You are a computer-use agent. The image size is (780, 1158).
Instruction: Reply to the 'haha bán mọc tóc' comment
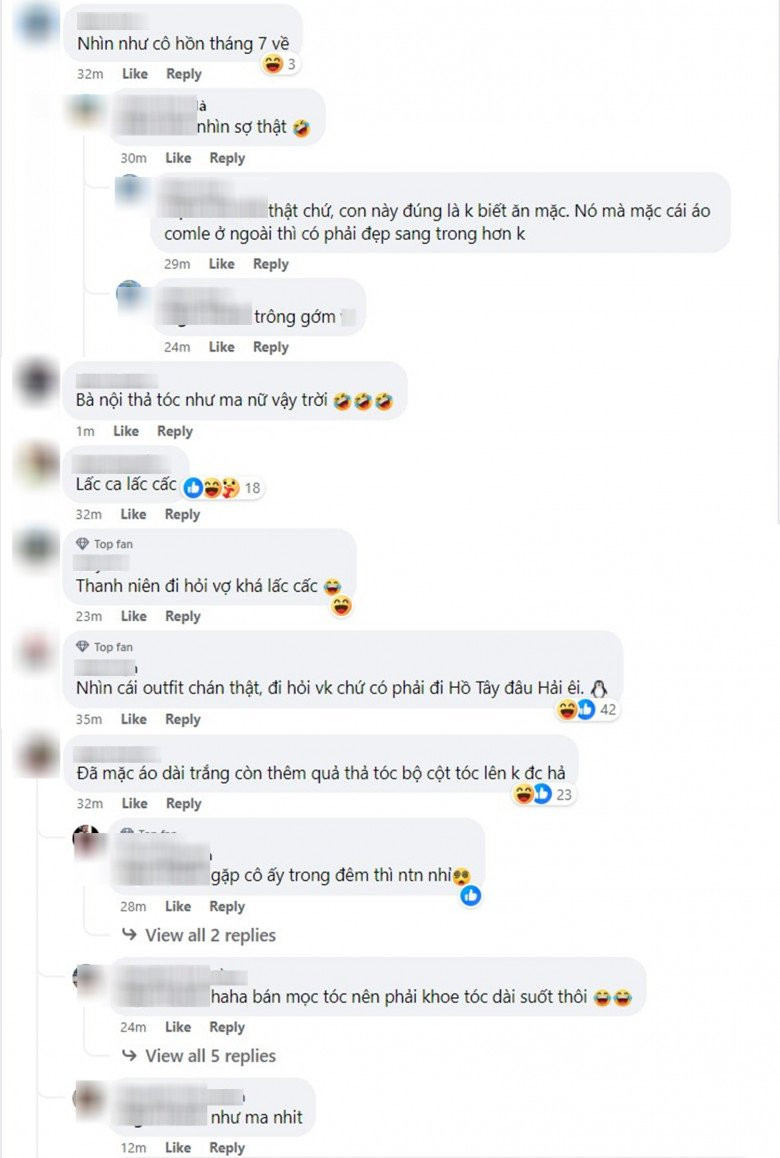coord(227,1027)
